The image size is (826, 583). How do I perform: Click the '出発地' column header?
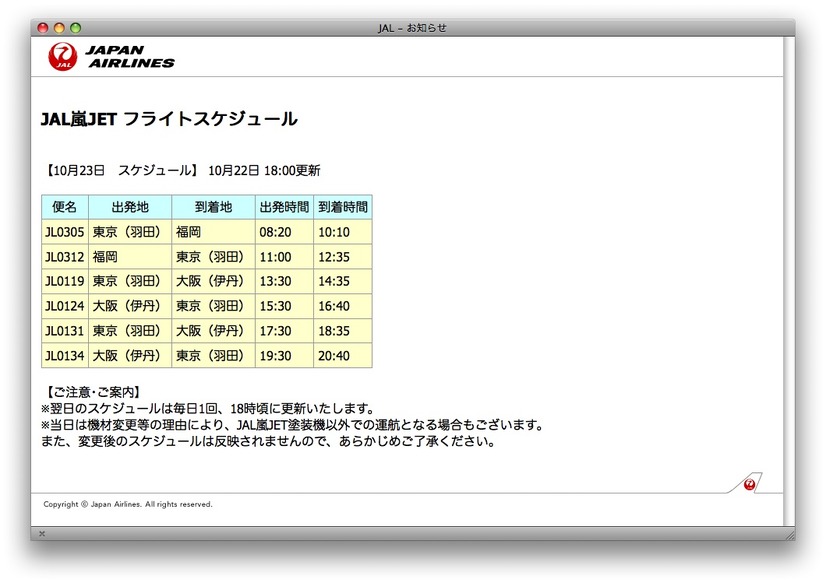pos(130,207)
